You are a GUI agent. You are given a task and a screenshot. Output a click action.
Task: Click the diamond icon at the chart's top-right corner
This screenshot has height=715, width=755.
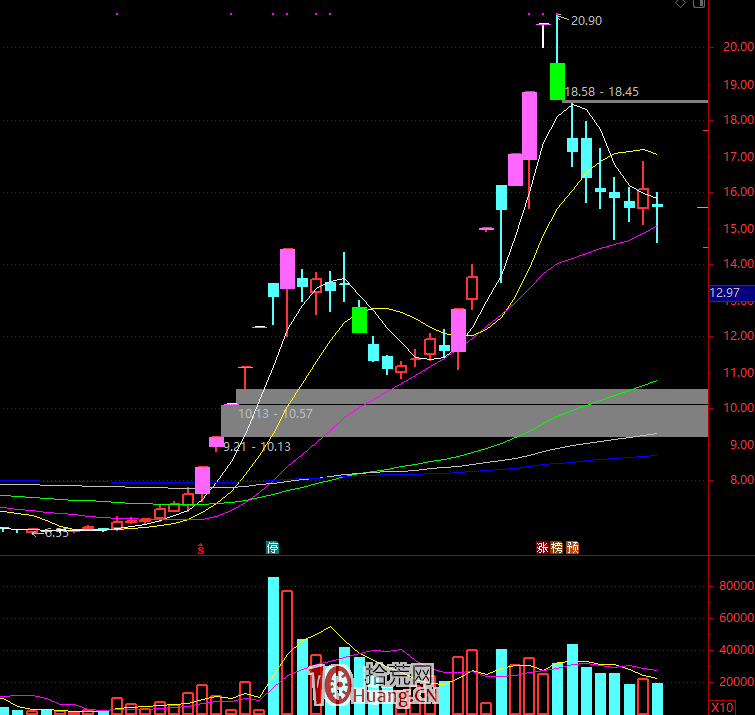[x=680, y=3]
